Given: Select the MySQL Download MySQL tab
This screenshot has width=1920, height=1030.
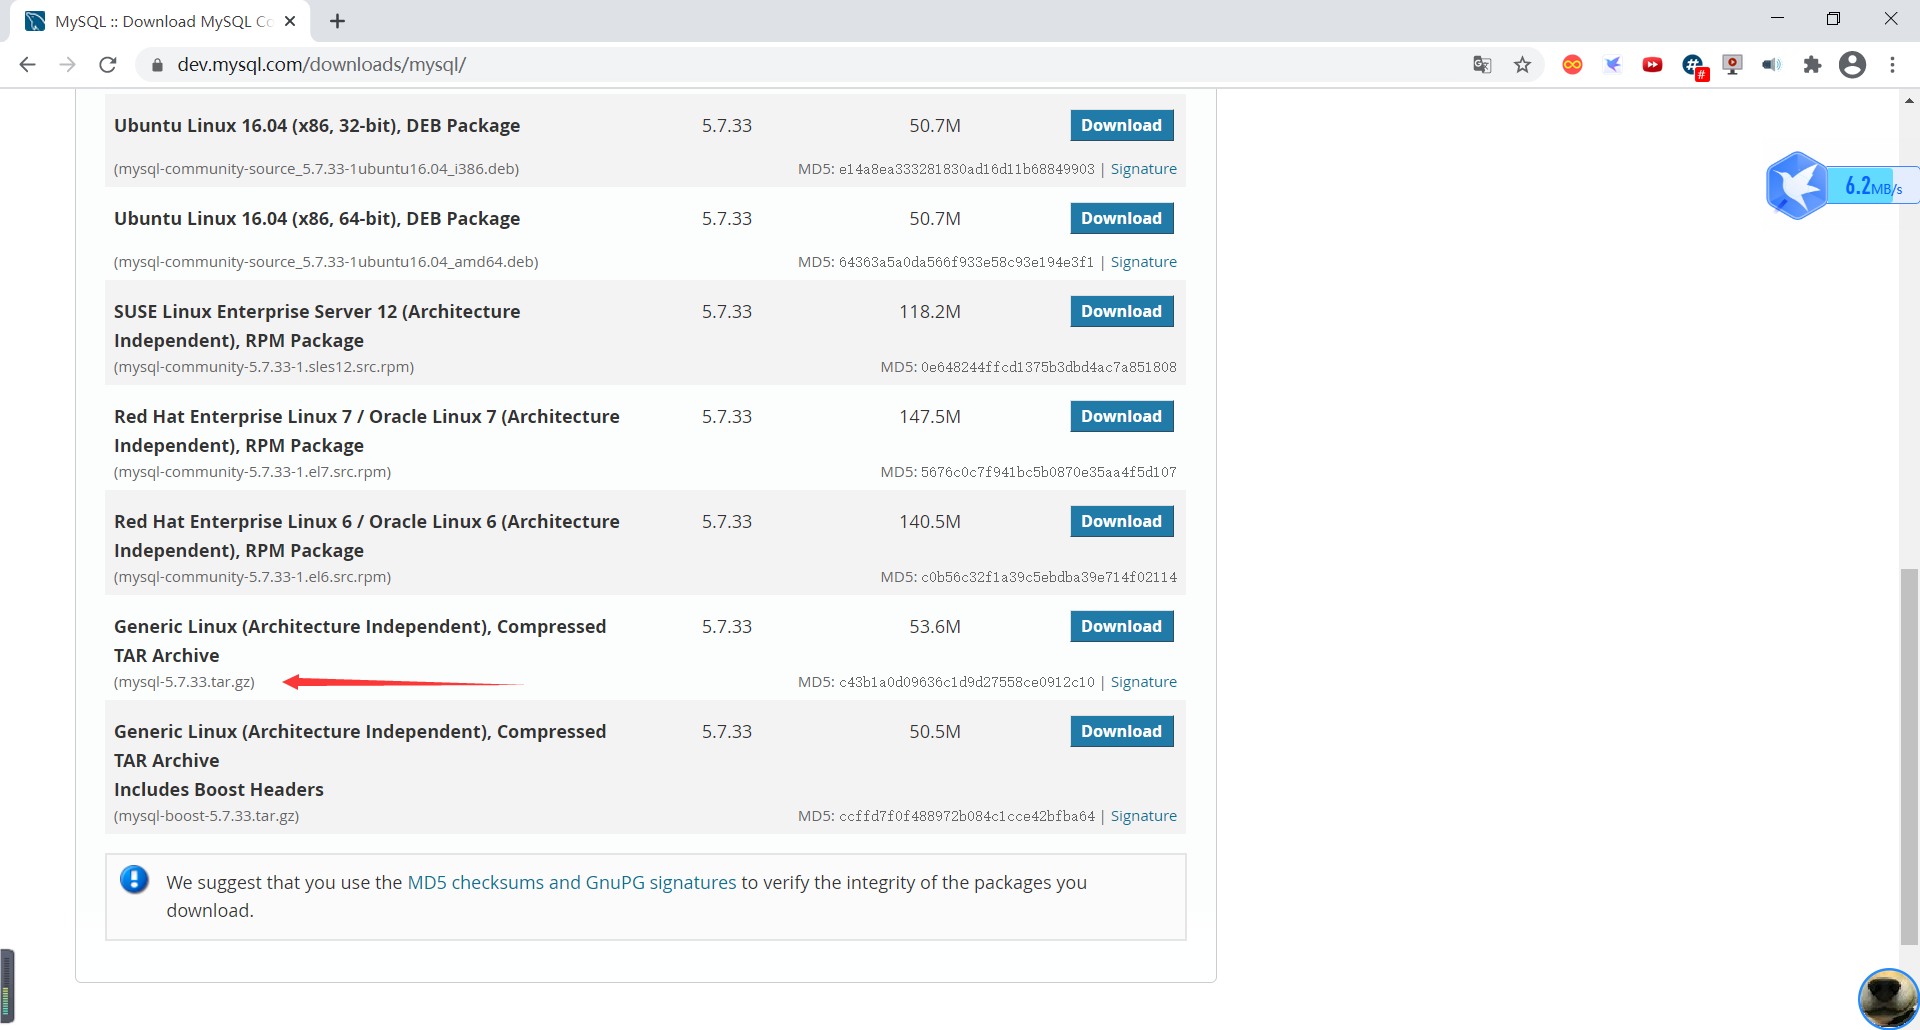Looking at the screenshot, I should 160,21.
